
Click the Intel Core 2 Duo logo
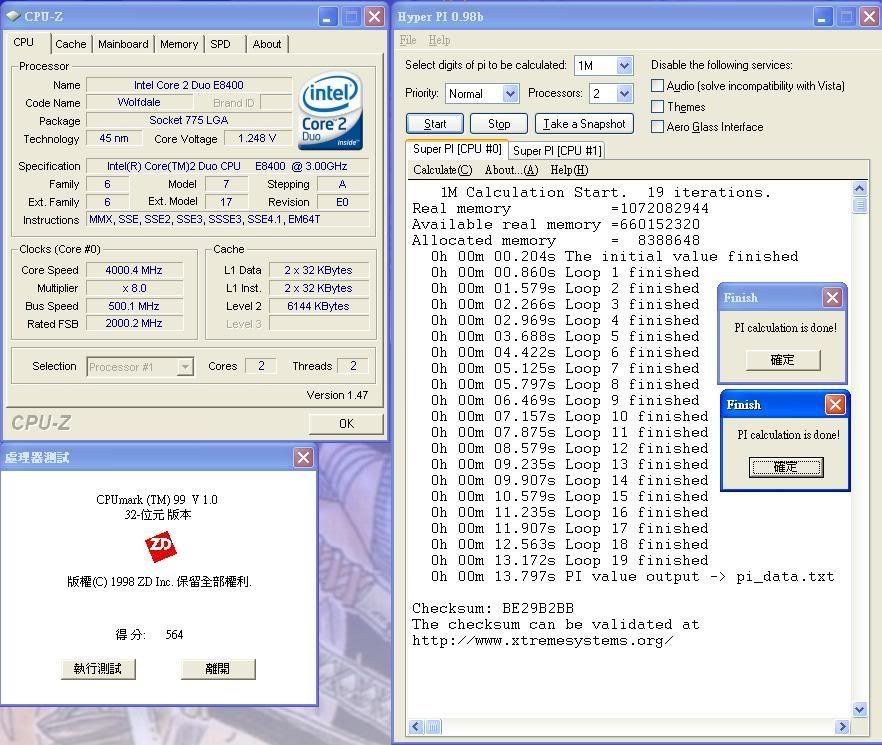(331, 111)
